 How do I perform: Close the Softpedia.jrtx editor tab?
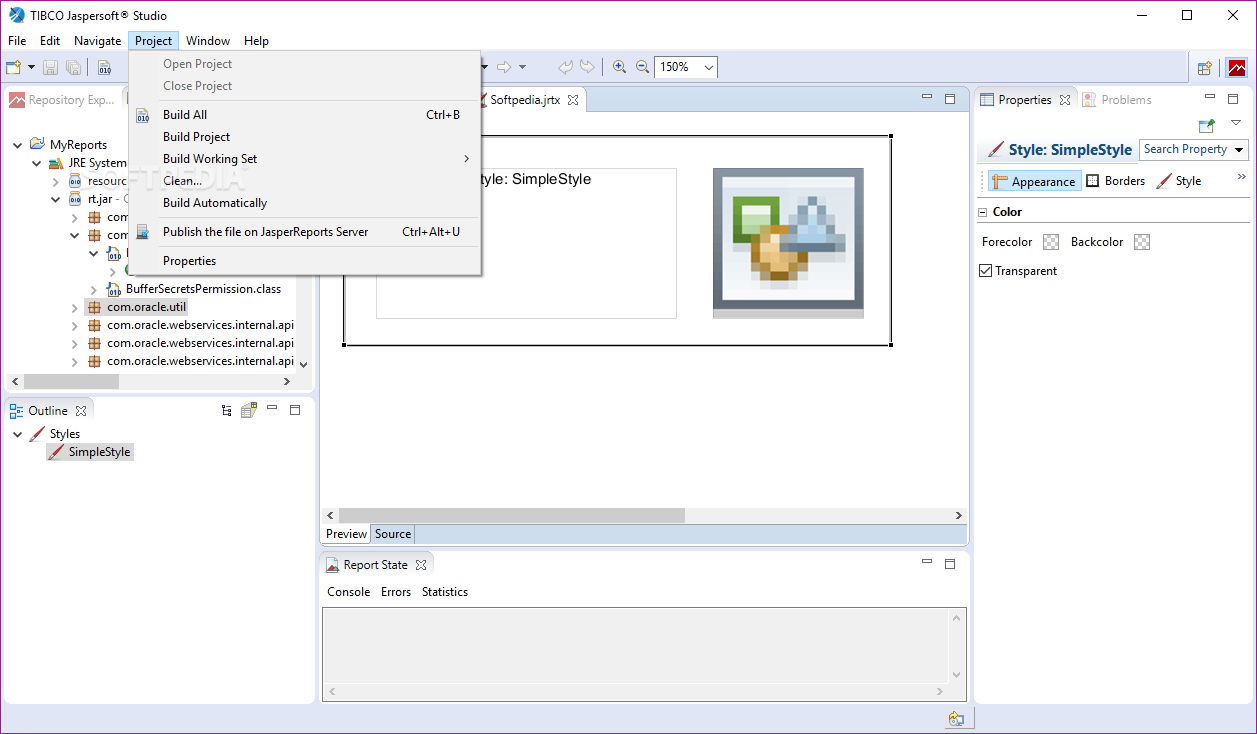573,101
